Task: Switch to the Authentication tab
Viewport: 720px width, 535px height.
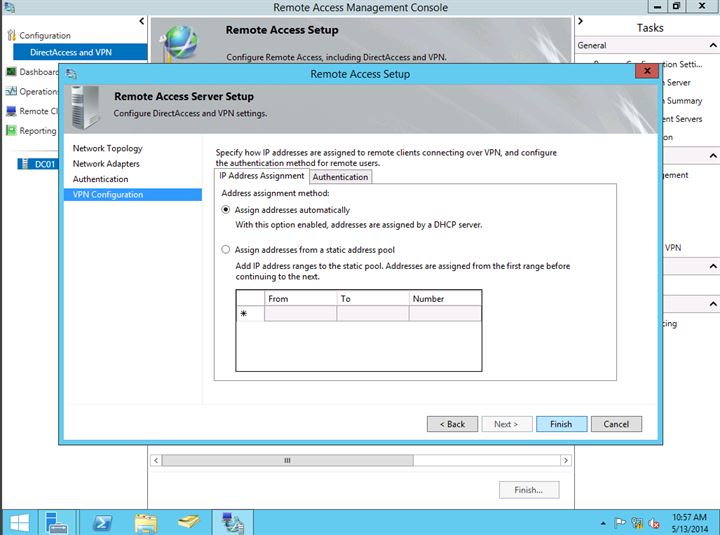Action: pos(340,177)
